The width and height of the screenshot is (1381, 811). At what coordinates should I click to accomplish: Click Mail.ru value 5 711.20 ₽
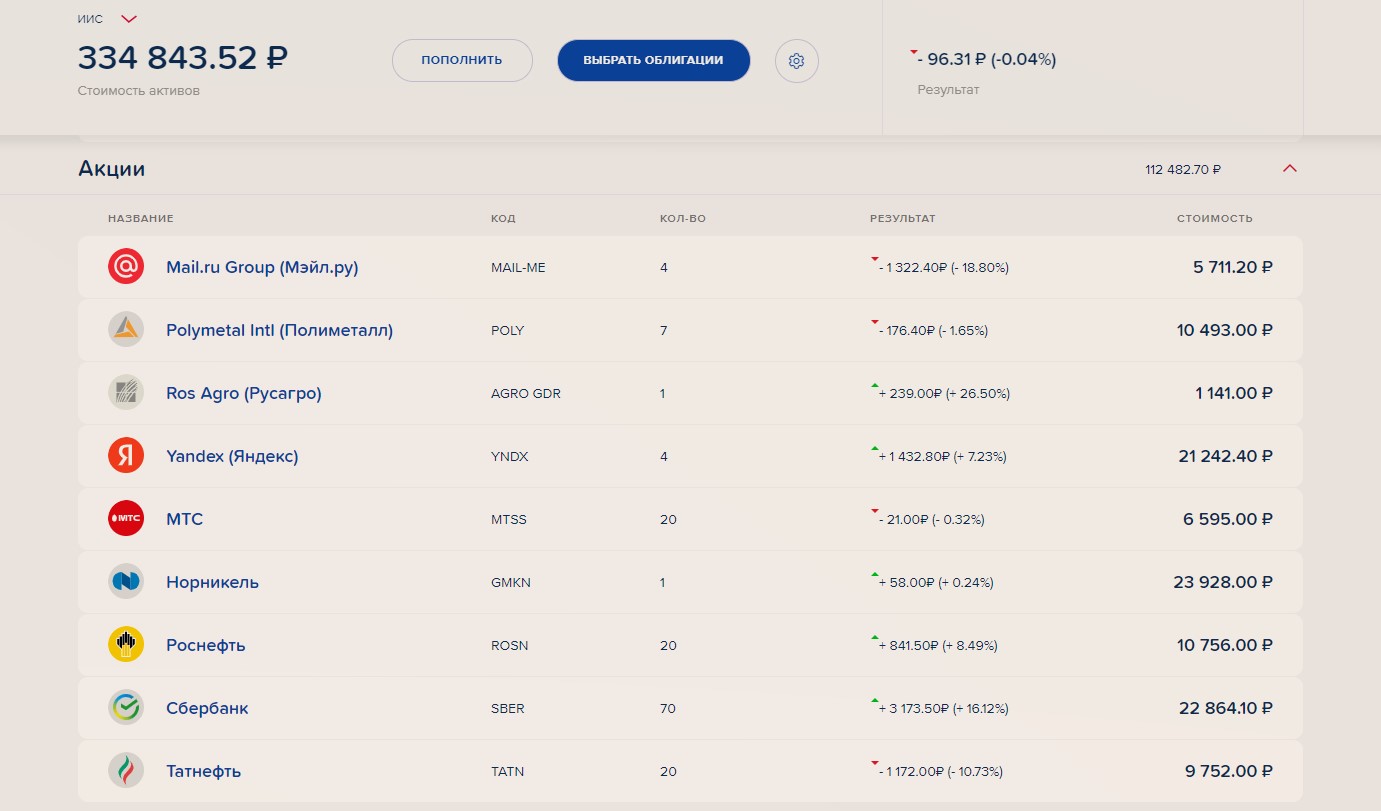click(1233, 268)
